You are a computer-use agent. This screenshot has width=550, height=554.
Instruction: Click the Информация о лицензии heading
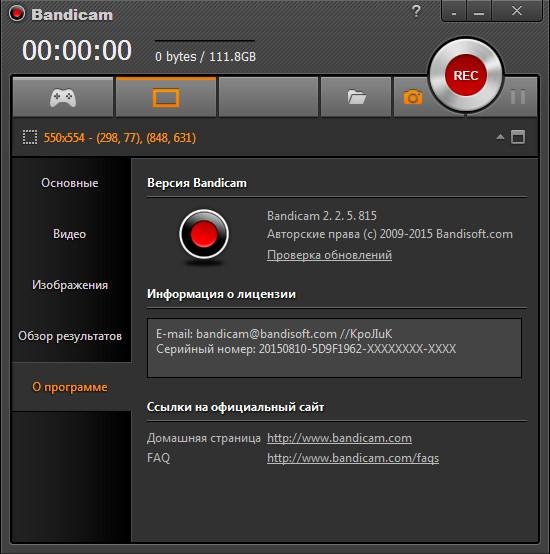click(221, 294)
